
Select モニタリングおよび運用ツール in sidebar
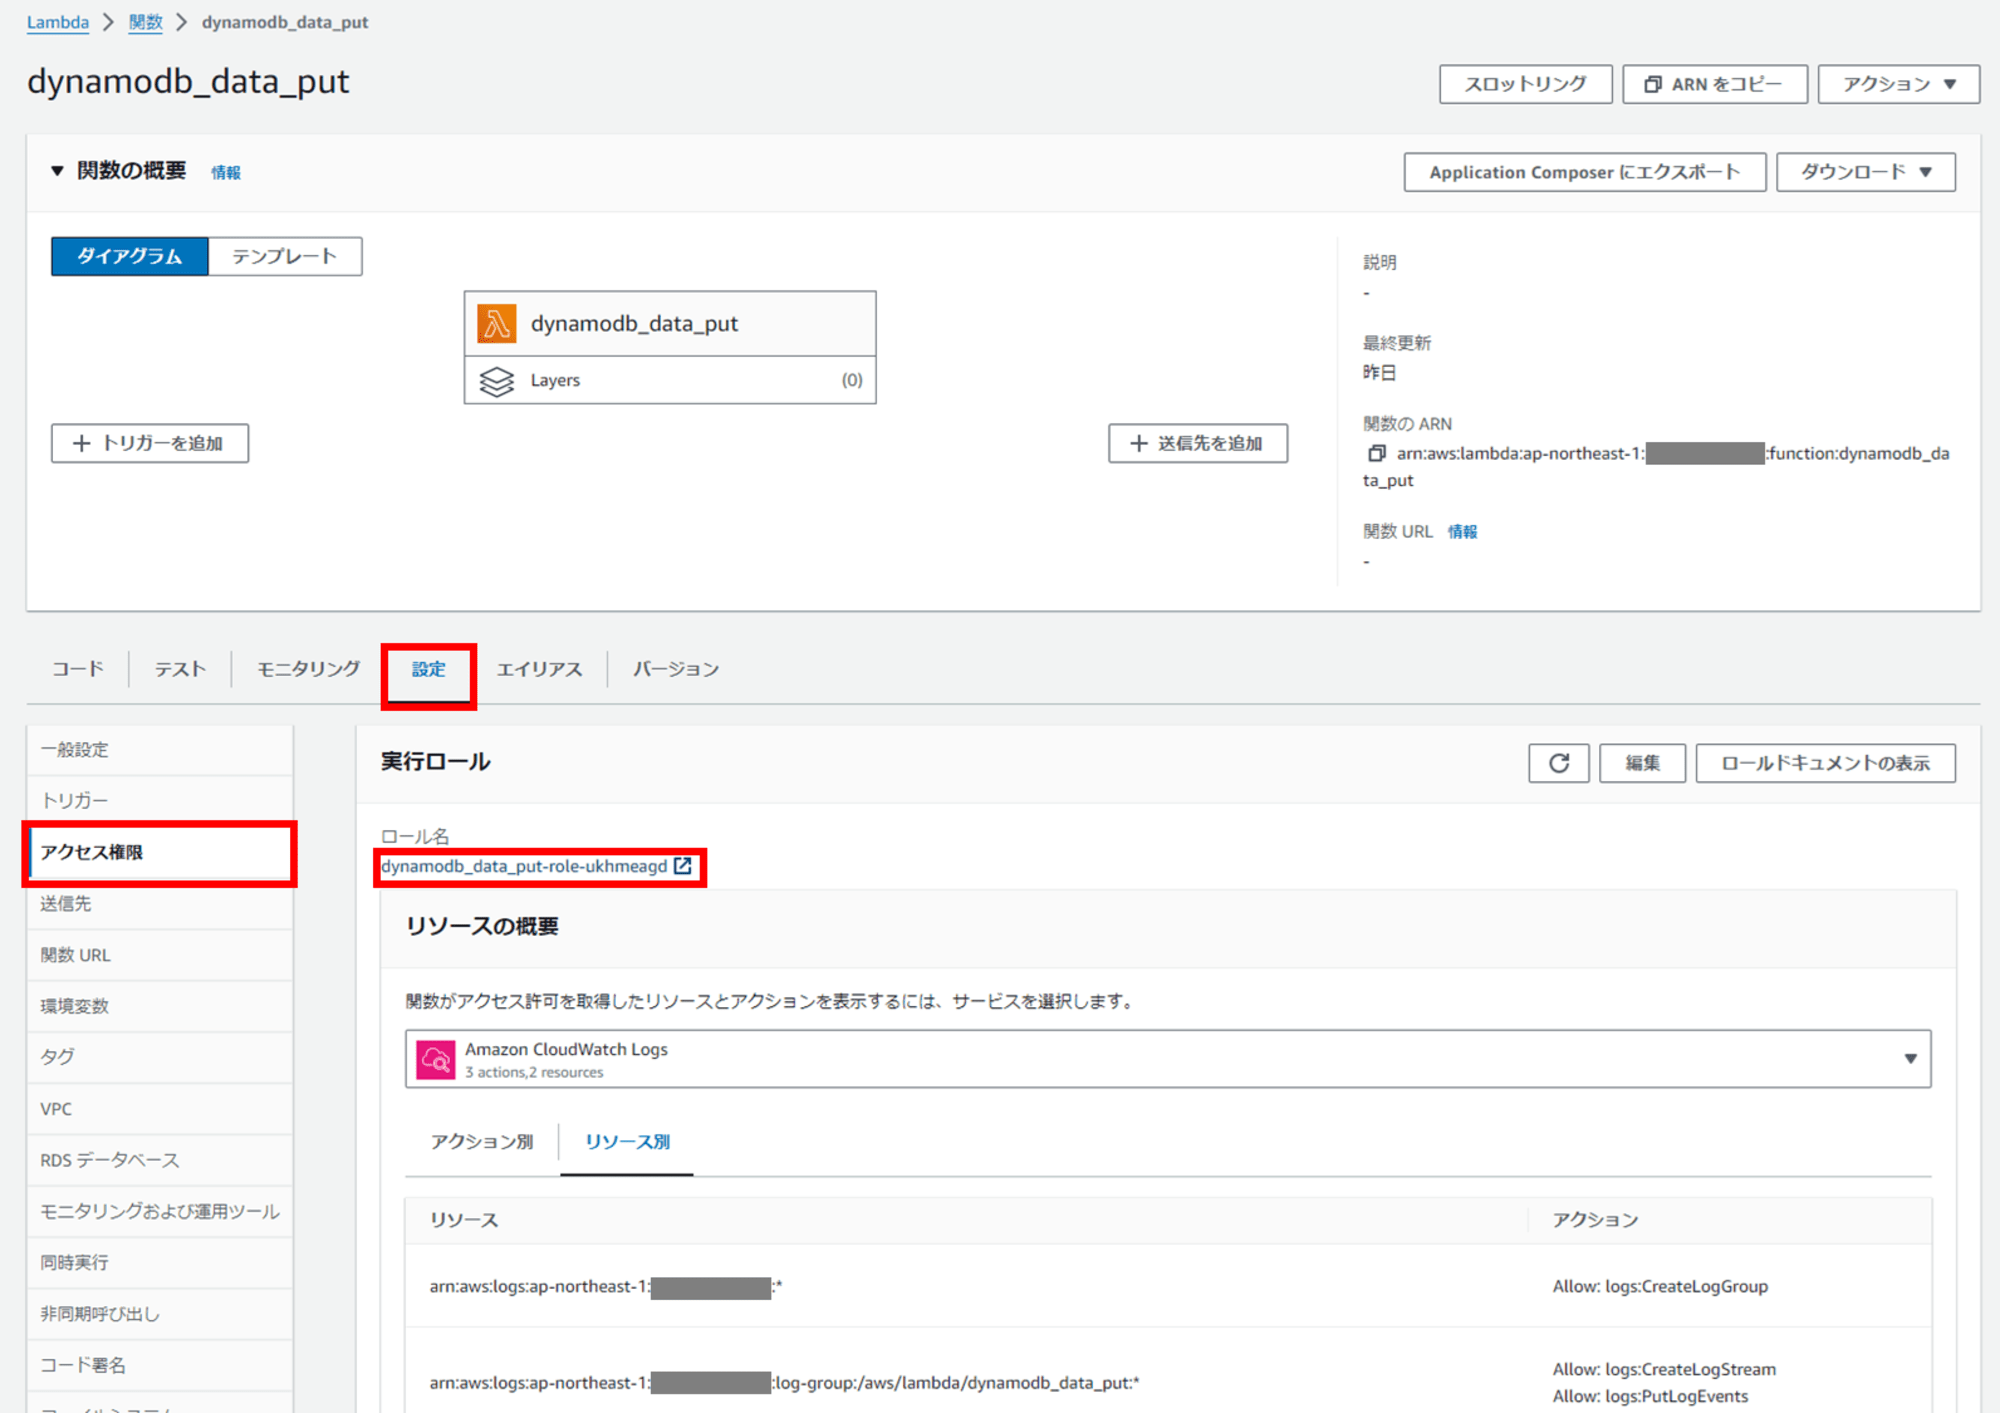(x=160, y=1212)
